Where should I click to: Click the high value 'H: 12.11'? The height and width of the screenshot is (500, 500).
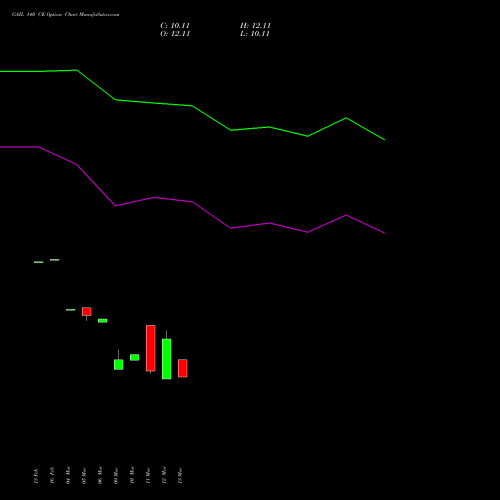click(255, 26)
